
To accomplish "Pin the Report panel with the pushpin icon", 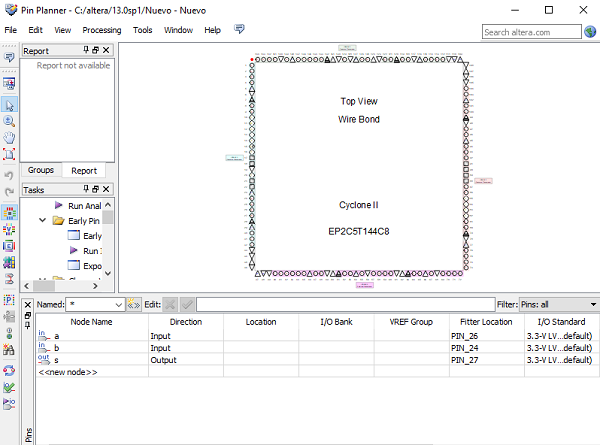I will (86, 50).
